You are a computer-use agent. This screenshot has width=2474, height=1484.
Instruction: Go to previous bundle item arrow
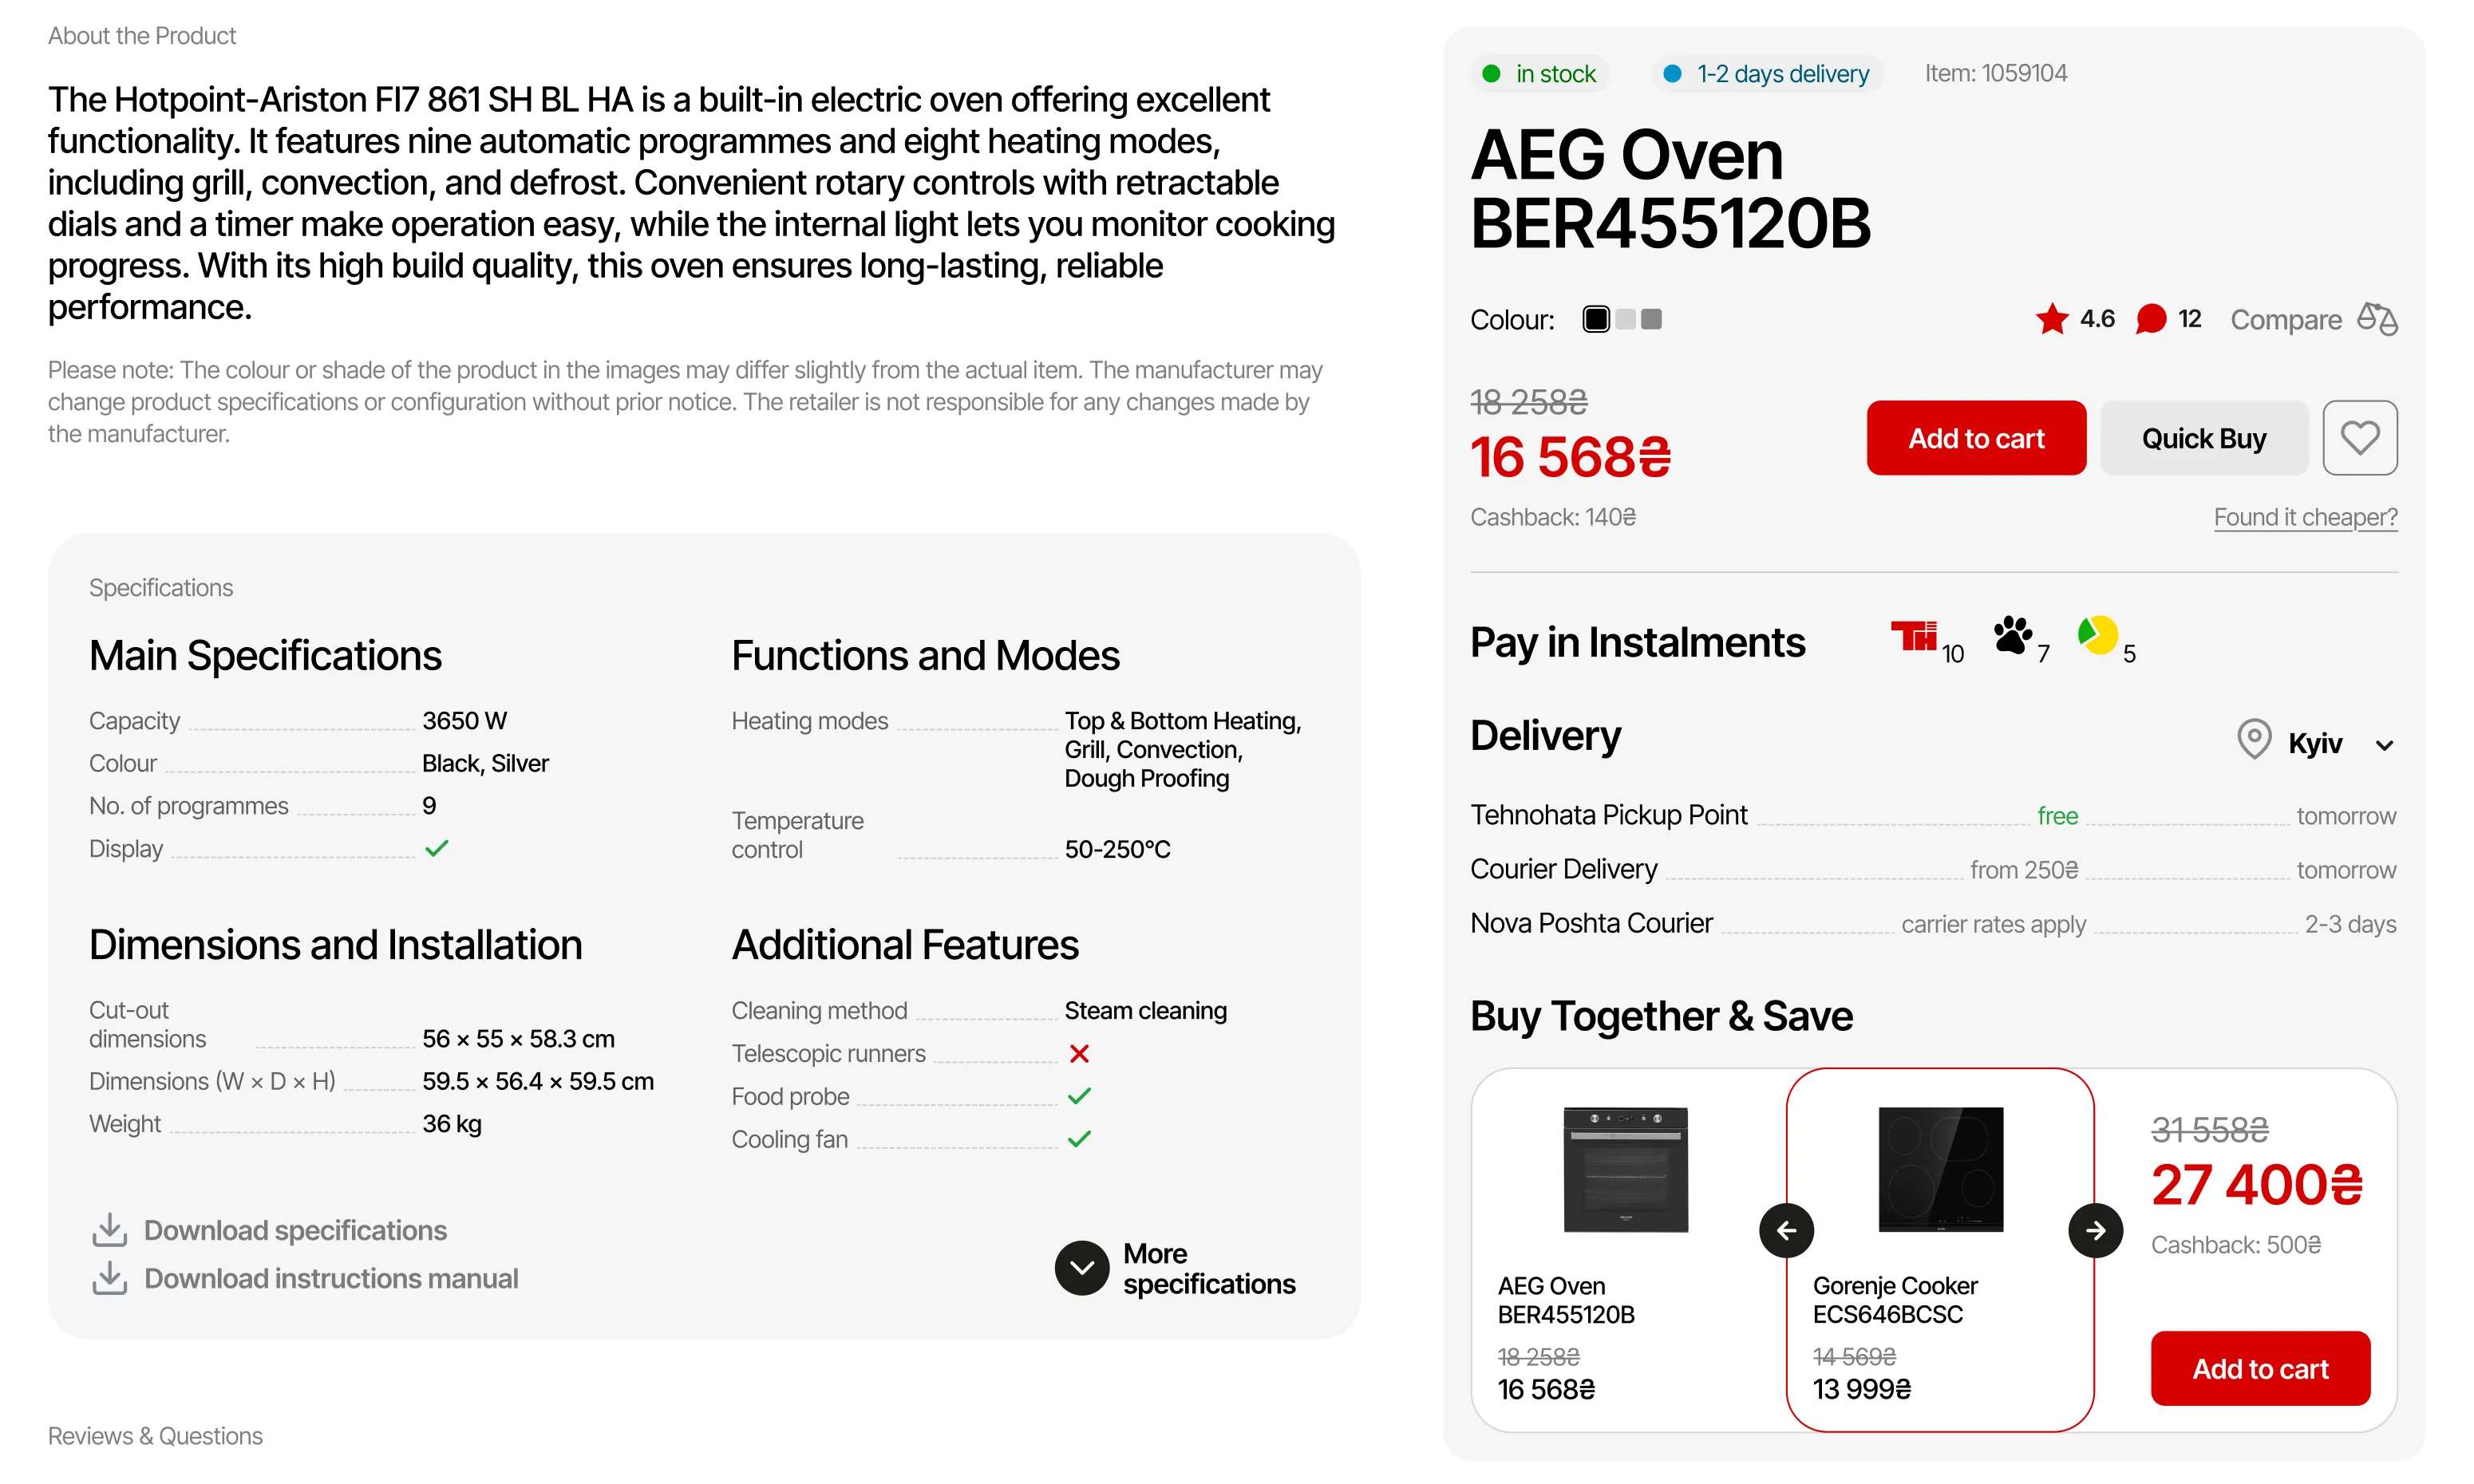(x=1786, y=1230)
